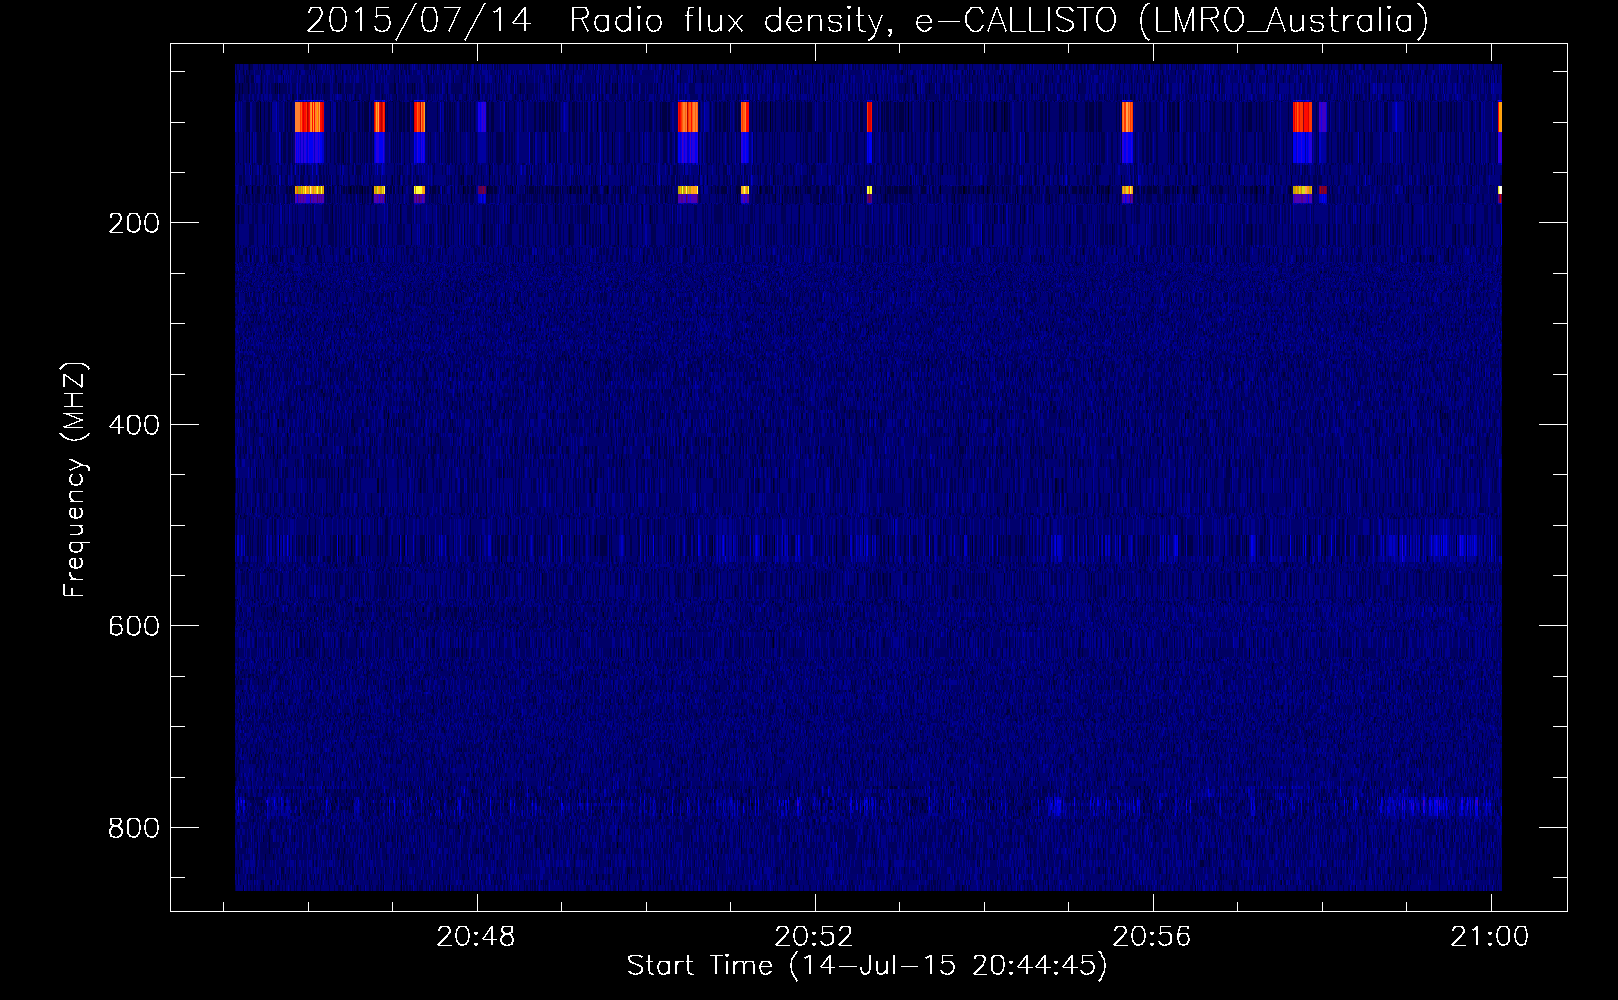
Task: Click the 800 frequency tick label
Action: (136, 827)
